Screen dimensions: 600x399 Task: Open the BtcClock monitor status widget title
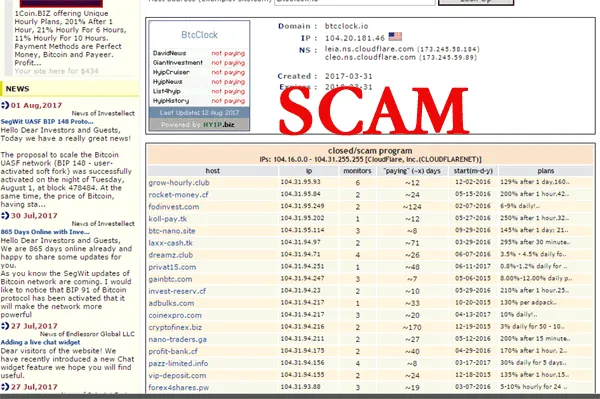(199, 35)
